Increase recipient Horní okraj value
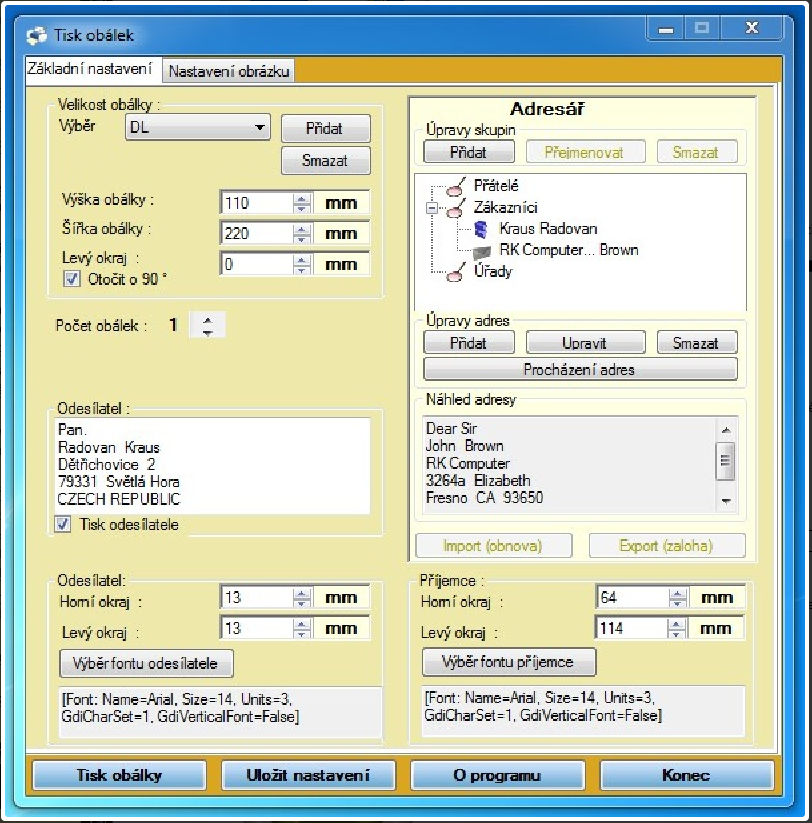 [678, 593]
